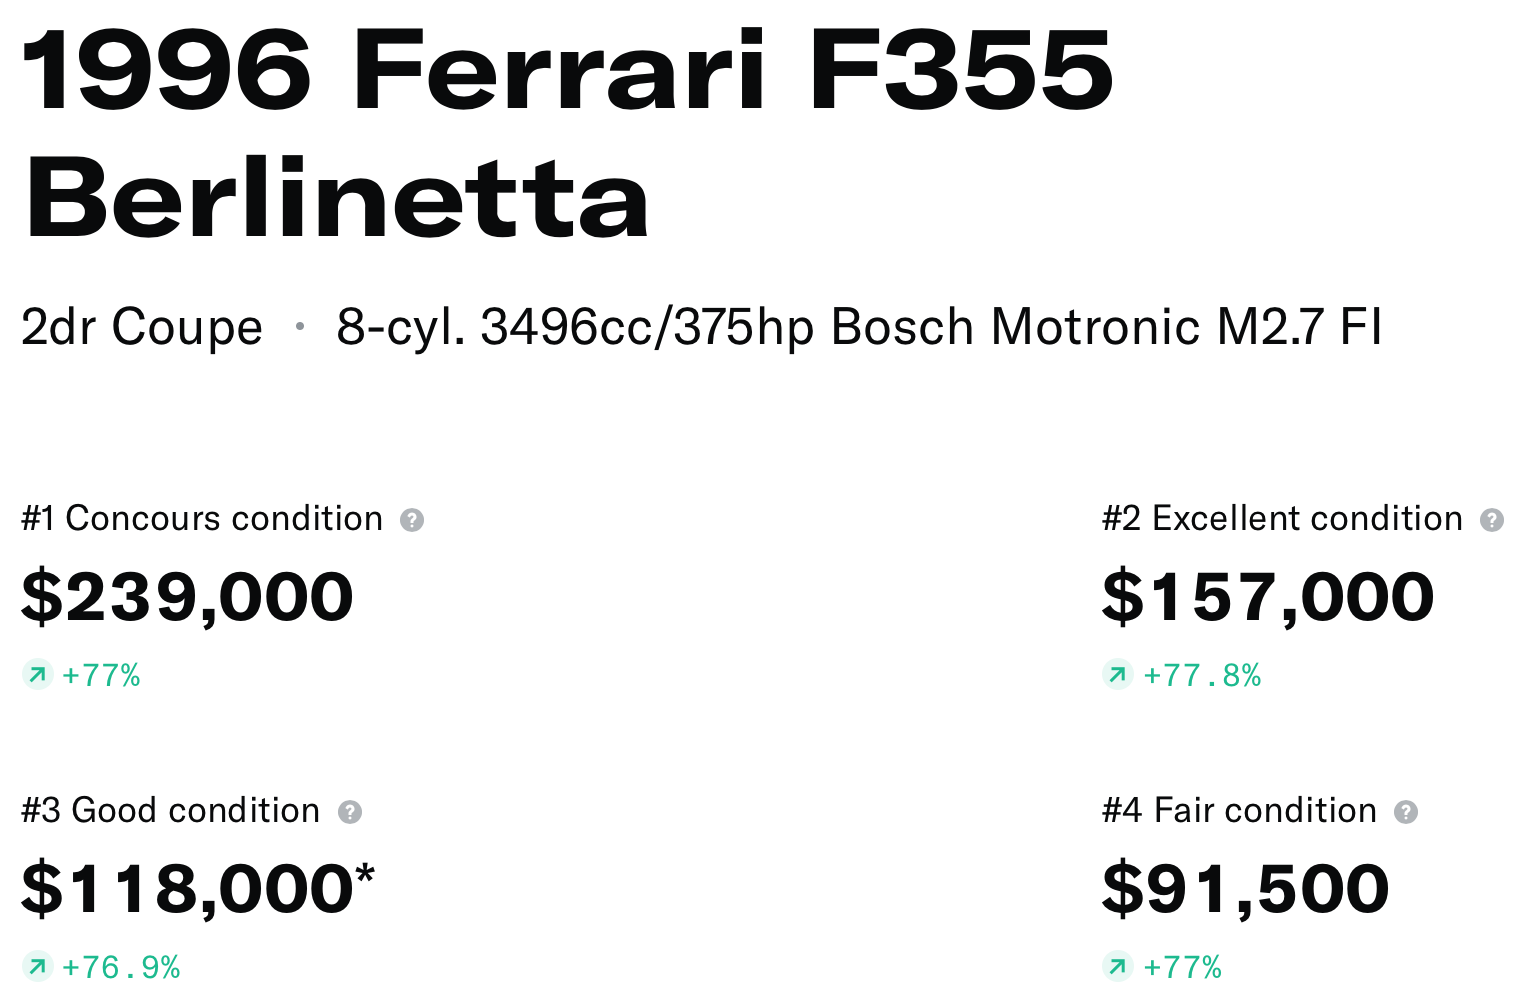Image resolution: width=1514 pixels, height=1008 pixels.
Task: Click the upward arrow icon beside +76.9%
Action: (37, 967)
